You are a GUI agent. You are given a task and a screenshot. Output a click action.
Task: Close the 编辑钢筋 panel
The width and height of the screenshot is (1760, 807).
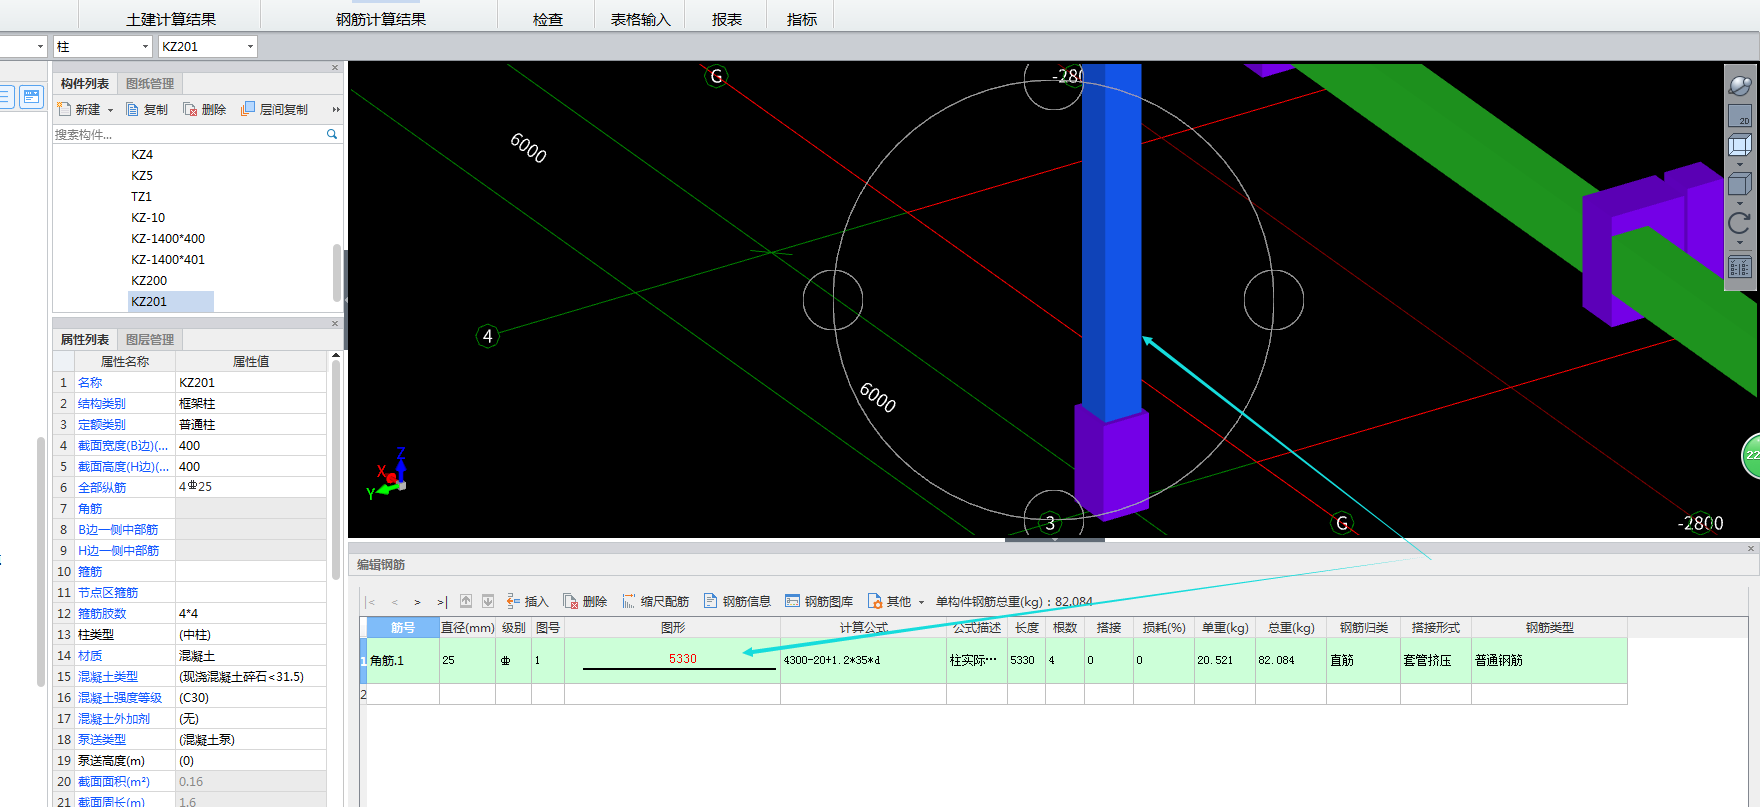[1751, 549]
